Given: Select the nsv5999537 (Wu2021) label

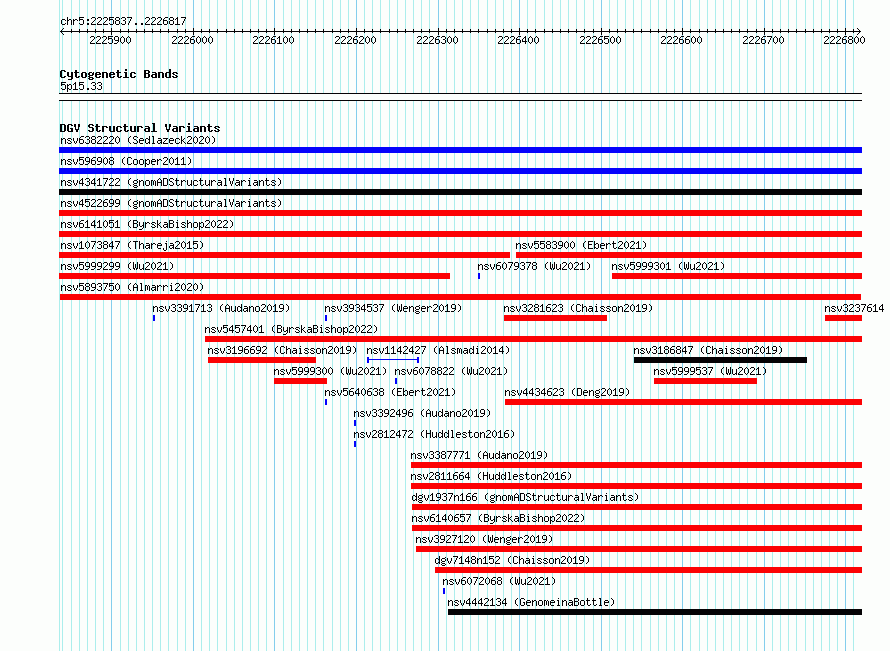Looking at the screenshot, I should [710, 371].
